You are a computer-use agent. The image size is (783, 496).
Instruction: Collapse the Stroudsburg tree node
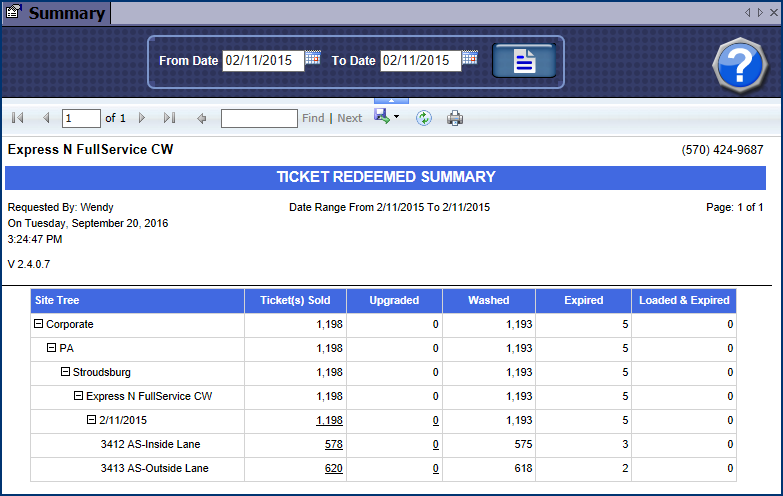click(65, 372)
